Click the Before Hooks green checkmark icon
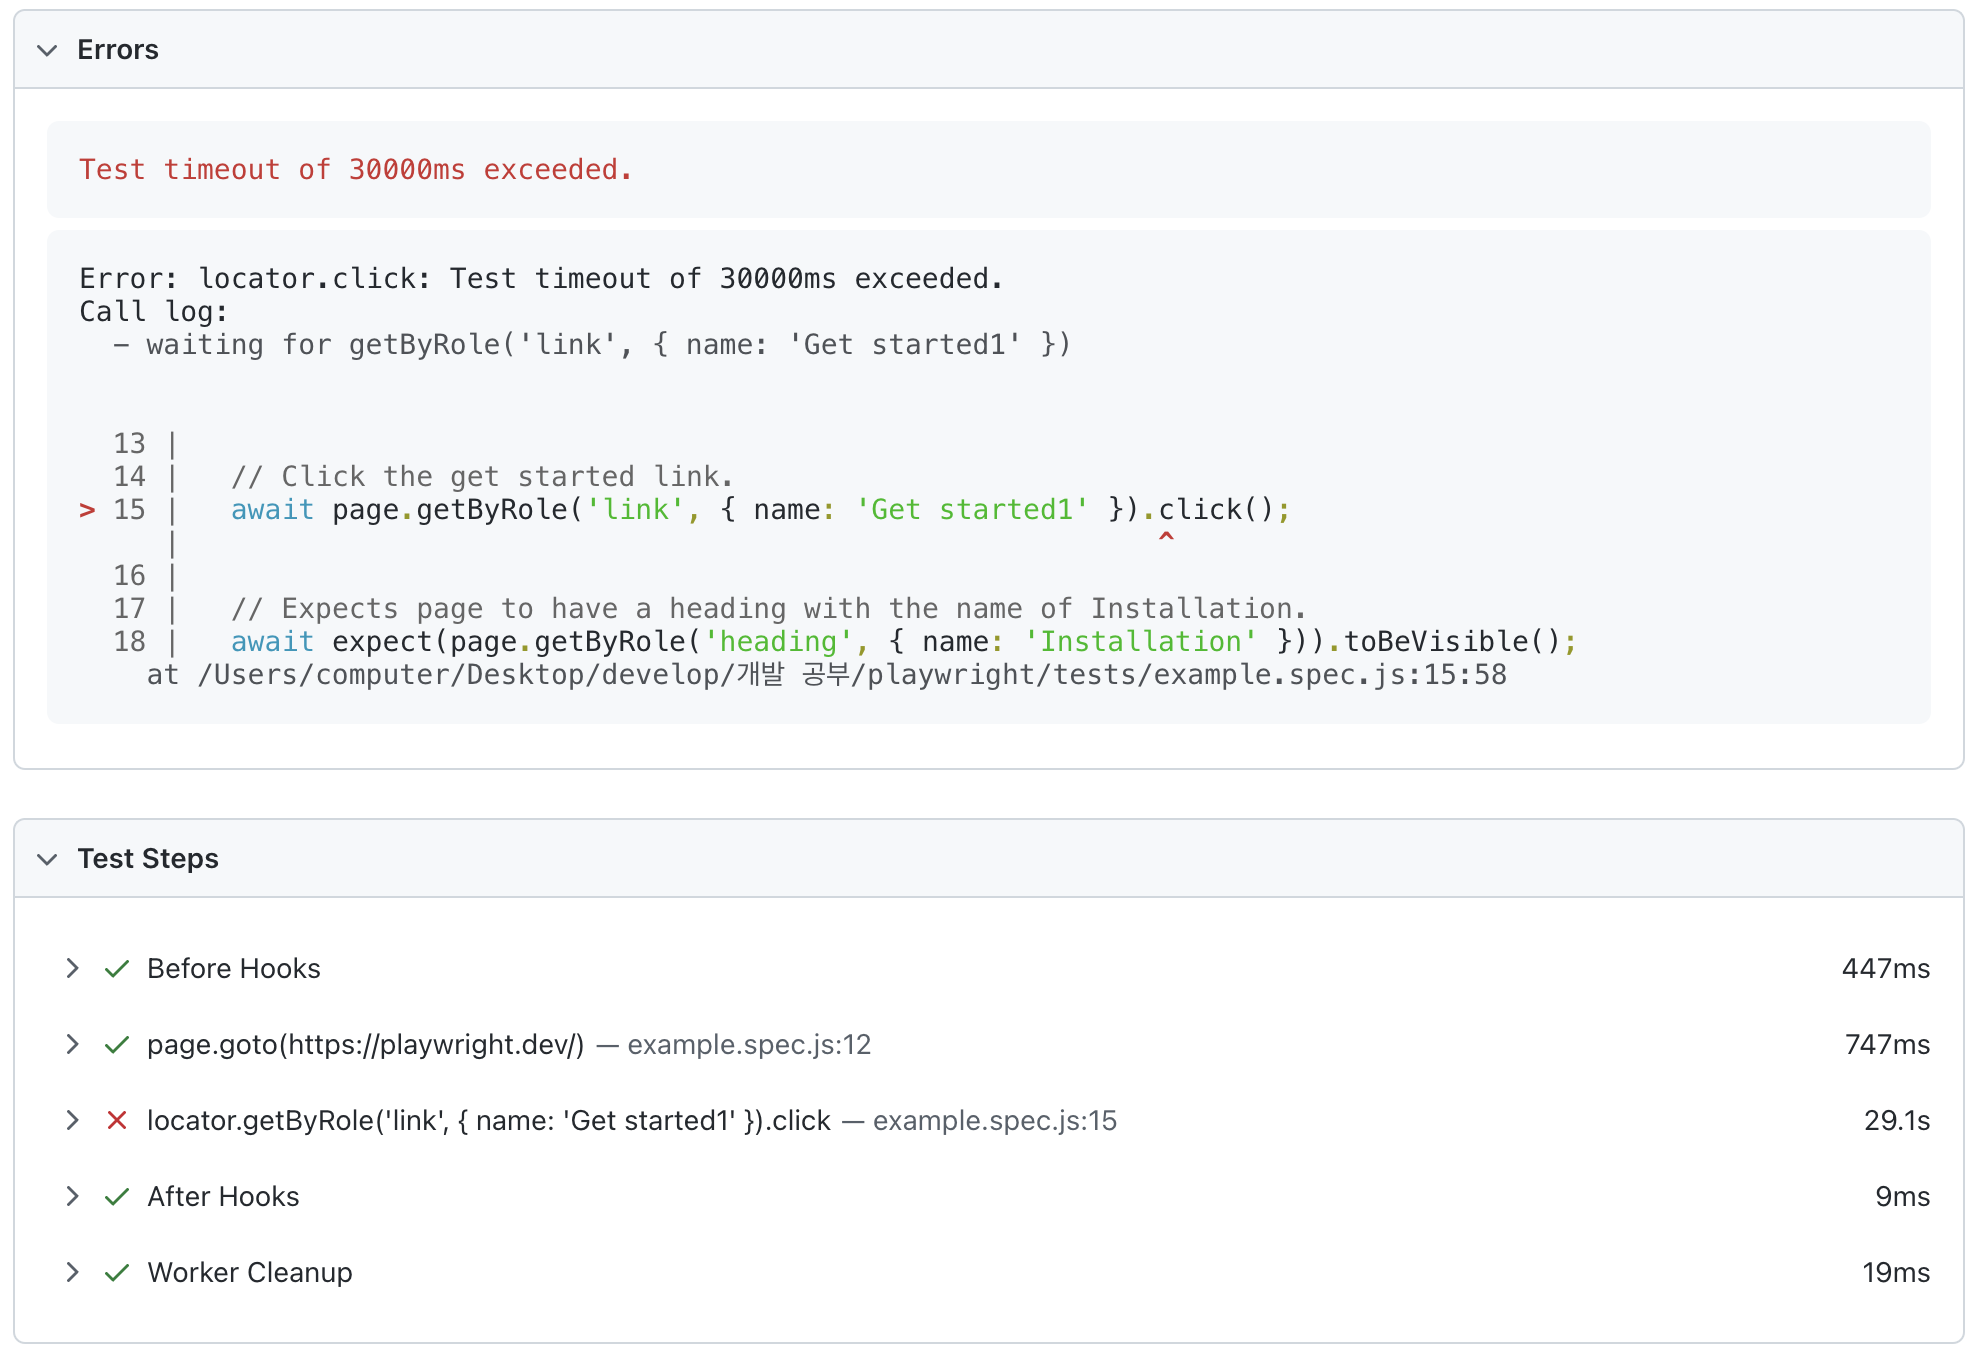This screenshot has width=1986, height=1360. 117,968
